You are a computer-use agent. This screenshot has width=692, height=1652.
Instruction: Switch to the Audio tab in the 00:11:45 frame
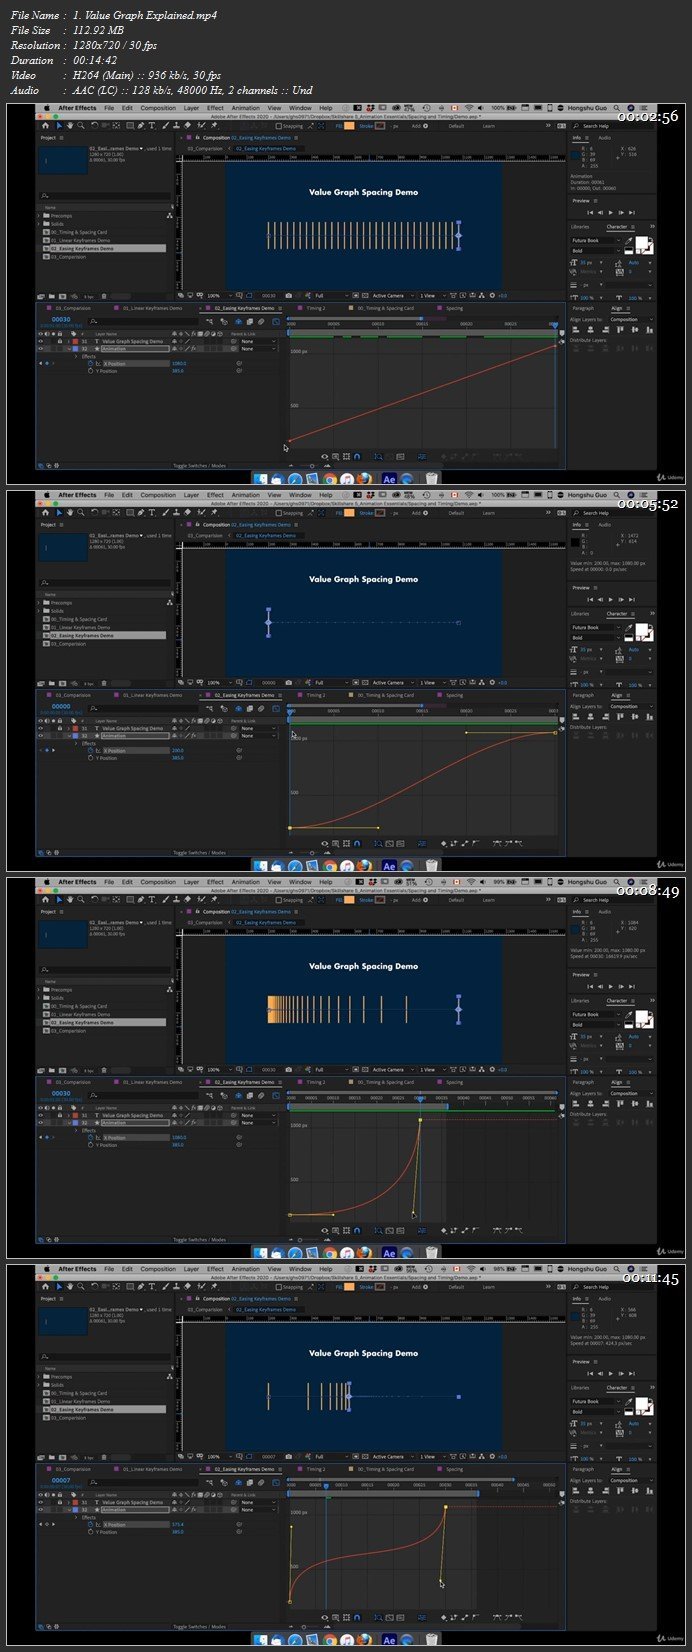coord(604,1298)
